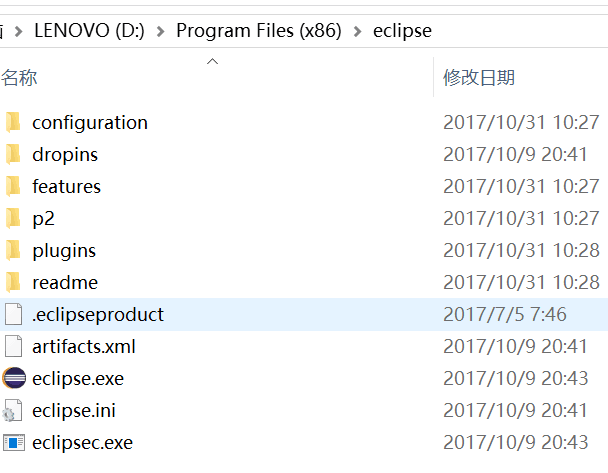
Task: Click the dropins folder icon
Action: [x=13, y=155]
